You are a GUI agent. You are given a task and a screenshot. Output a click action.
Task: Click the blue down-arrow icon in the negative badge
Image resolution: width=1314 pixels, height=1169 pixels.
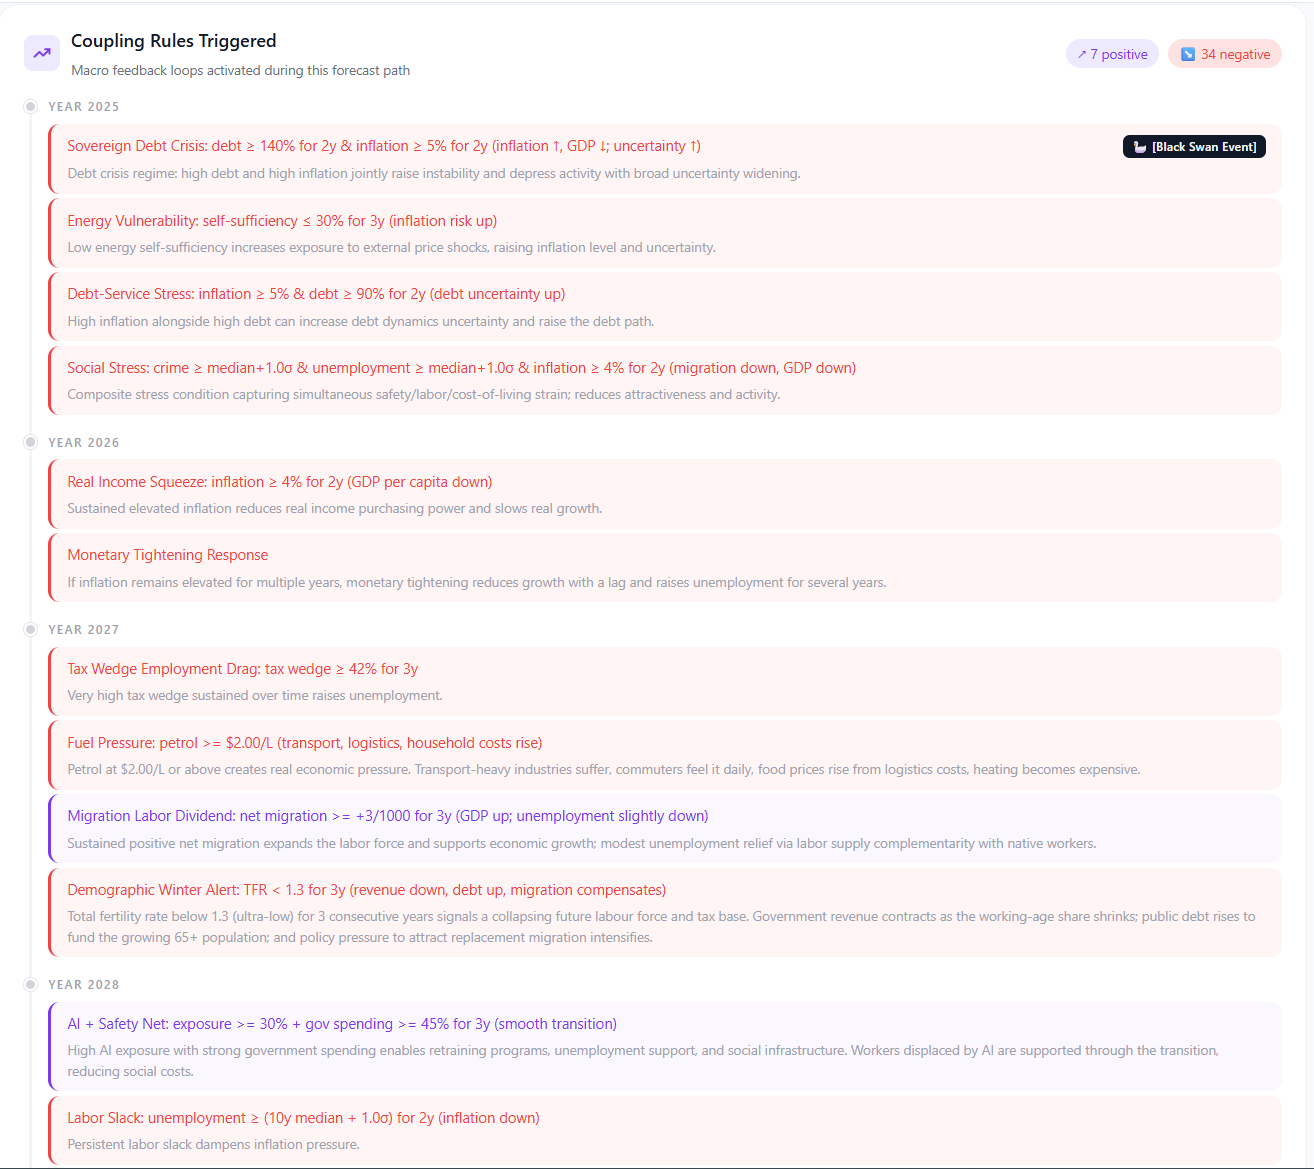[1188, 54]
